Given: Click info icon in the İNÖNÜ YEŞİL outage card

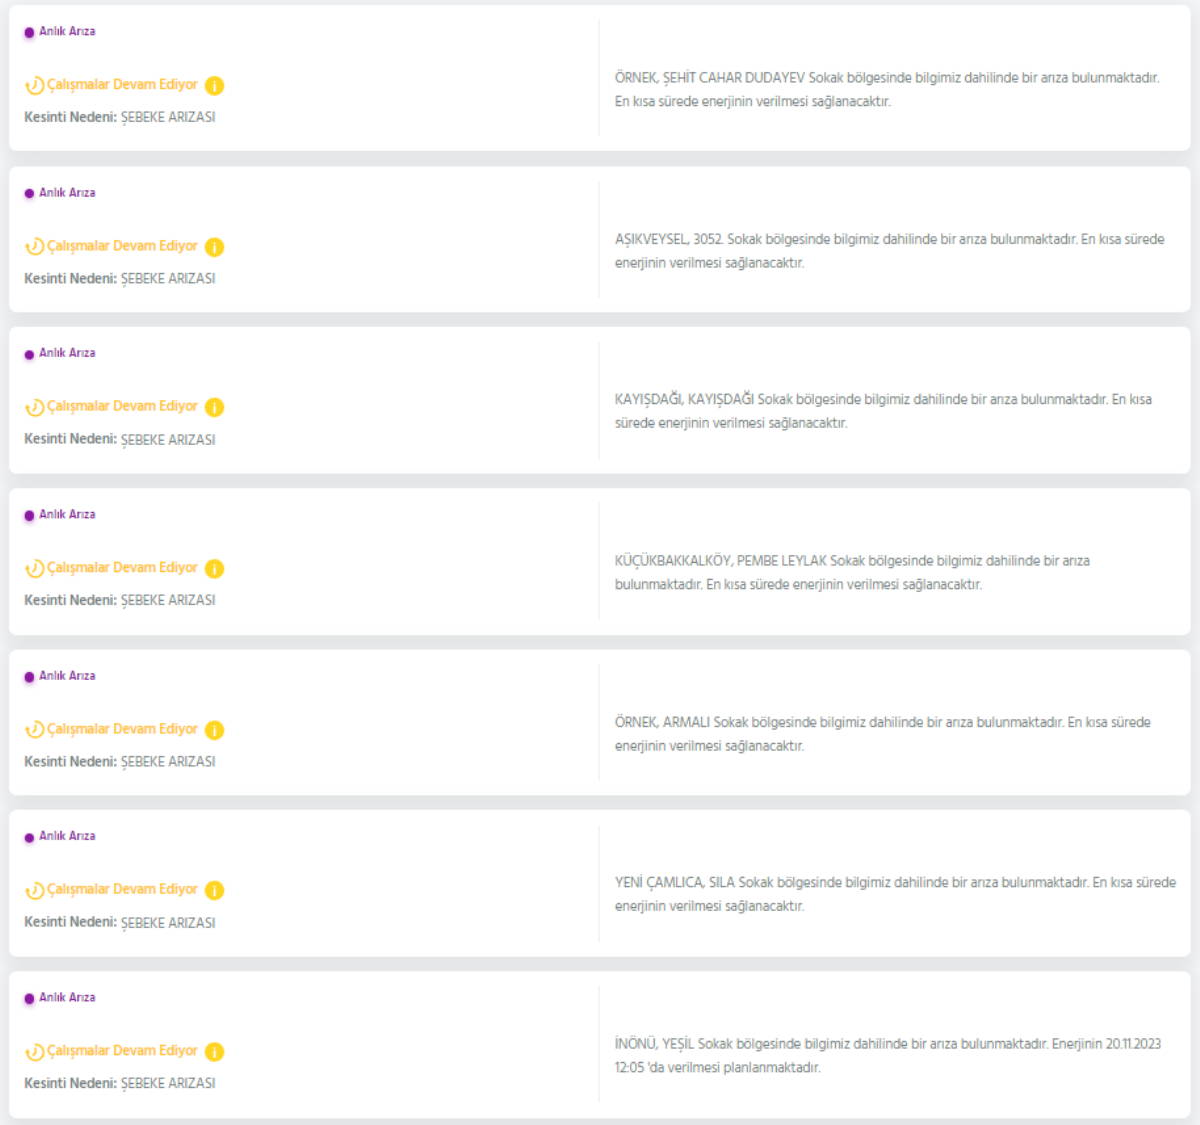Looking at the screenshot, I should click(x=214, y=1052).
